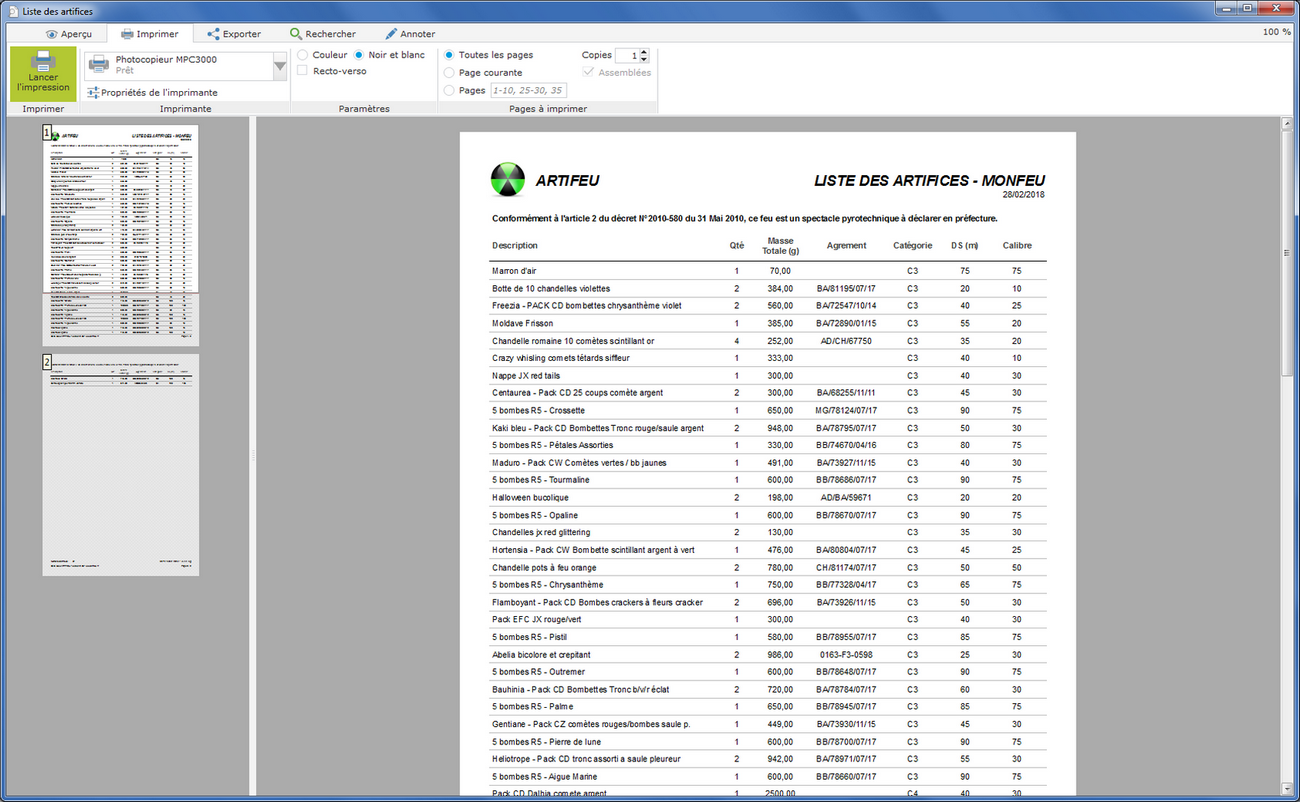Viewport: 1300px width, 802px height.
Task: Open the Exporter tab
Action: (x=233, y=33)
